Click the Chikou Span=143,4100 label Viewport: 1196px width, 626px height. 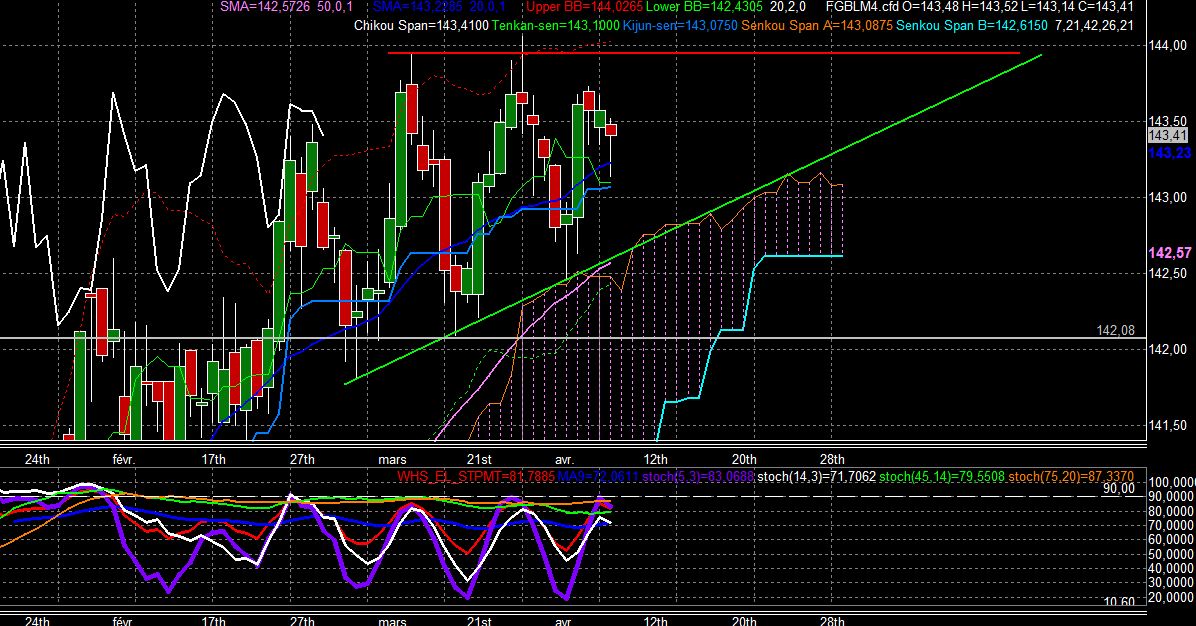coord(421,25)
